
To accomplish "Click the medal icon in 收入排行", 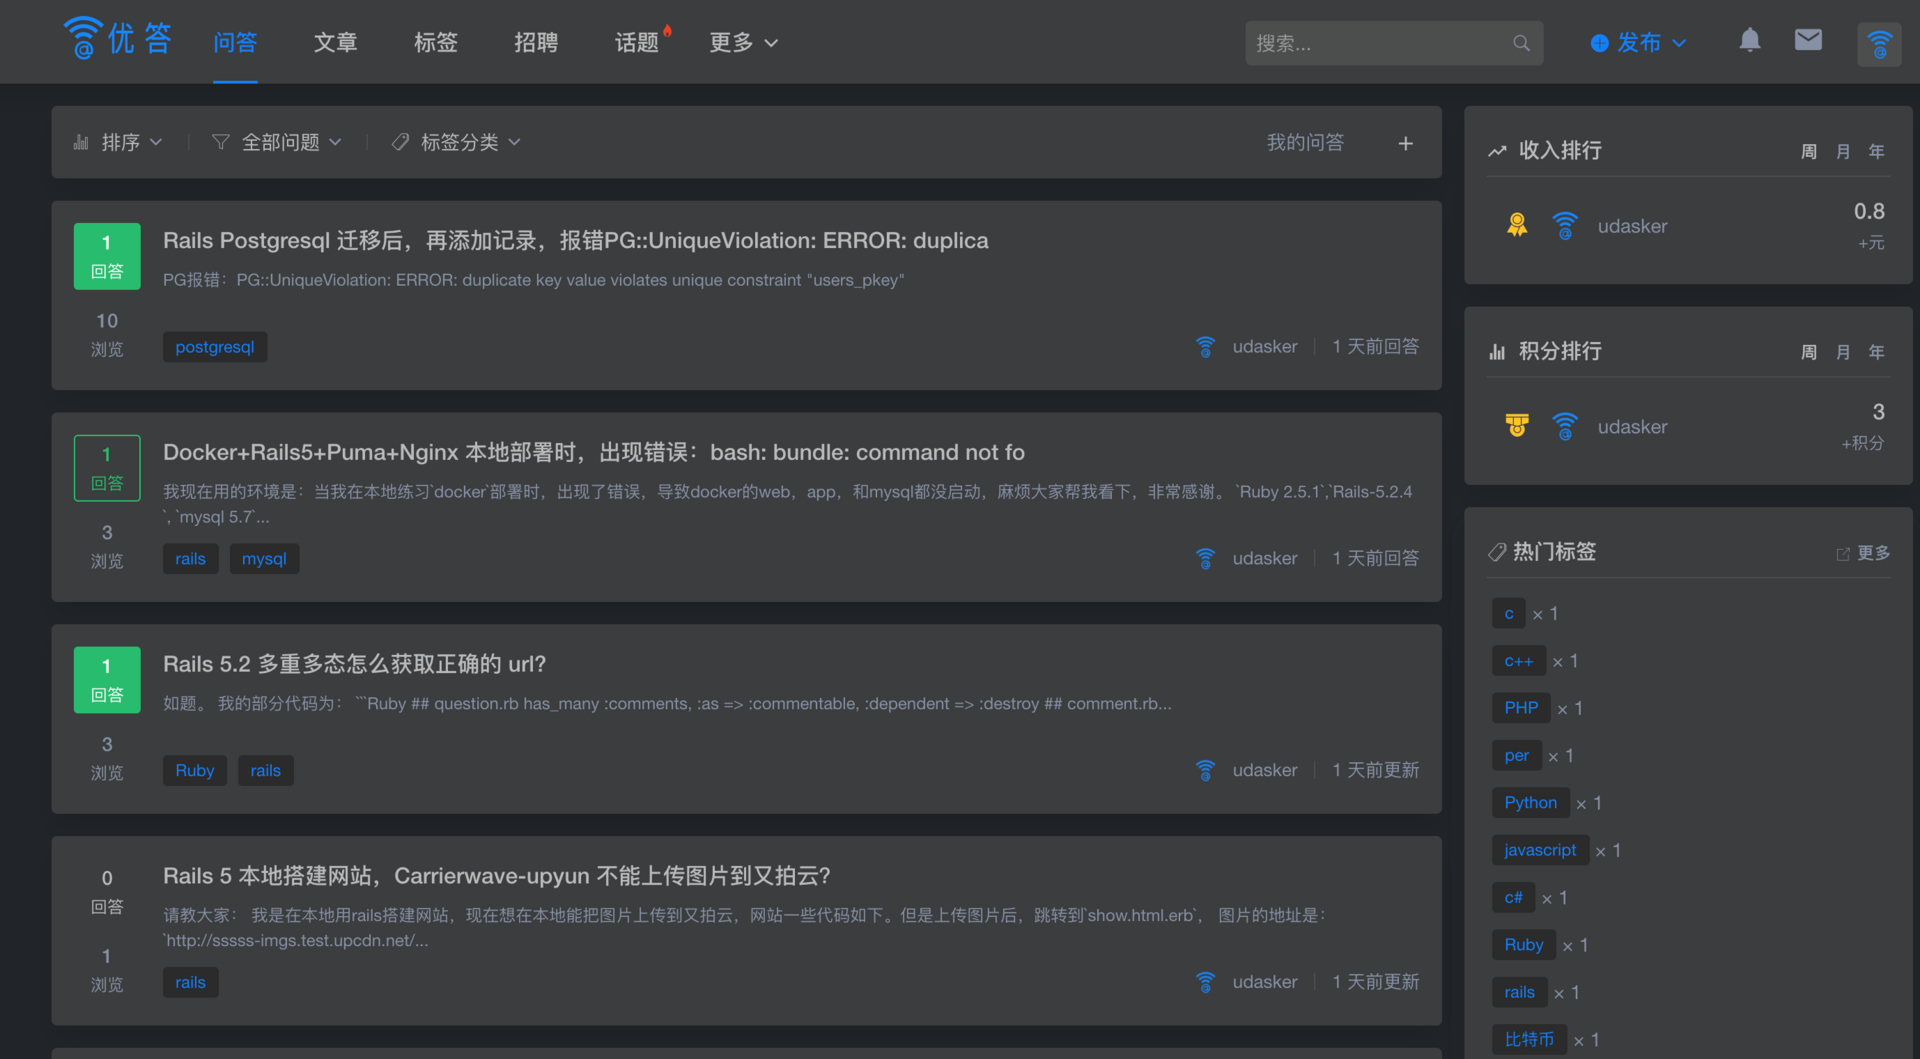I will (x=1517, y=225).
